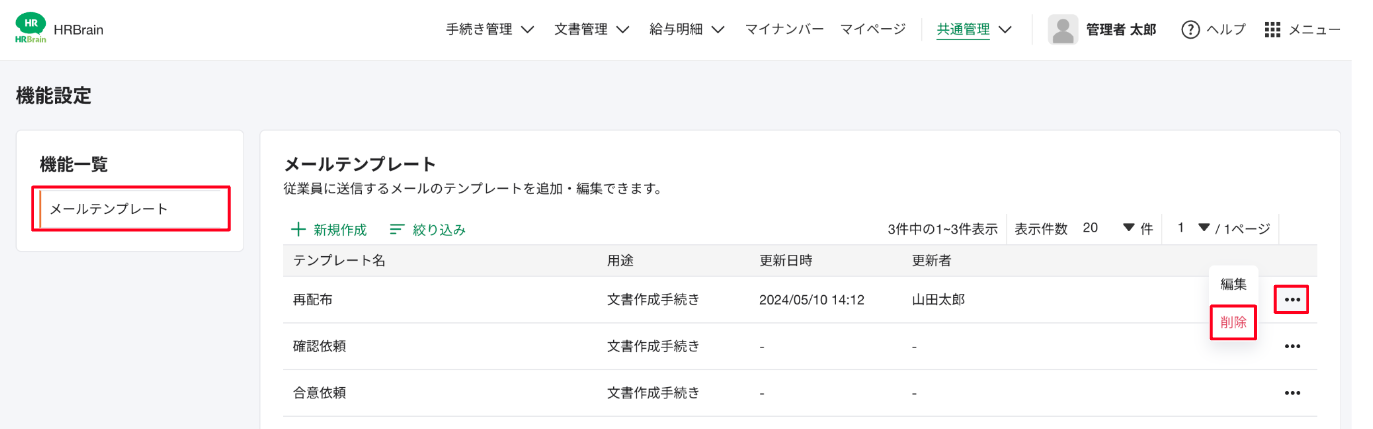Choose 削除 in the row context menu
Screen dimensions: 1373x429
[x=1233, y=322]
